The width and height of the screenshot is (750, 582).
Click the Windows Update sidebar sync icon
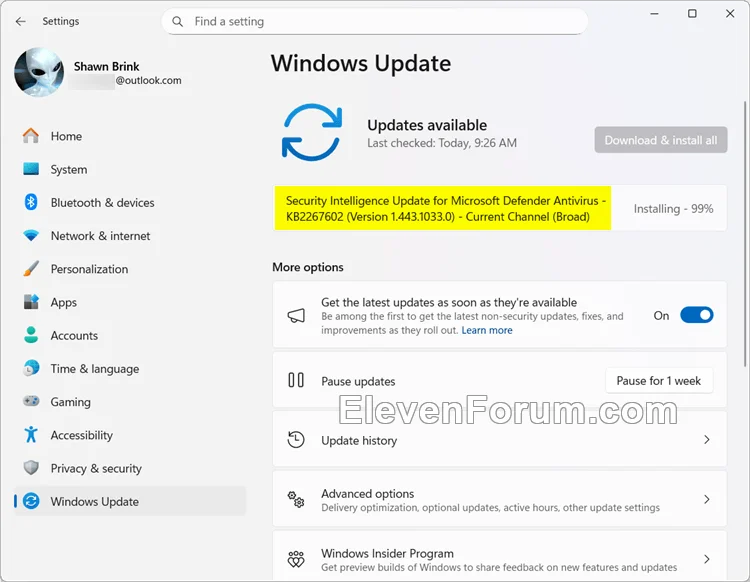(31, 501)
